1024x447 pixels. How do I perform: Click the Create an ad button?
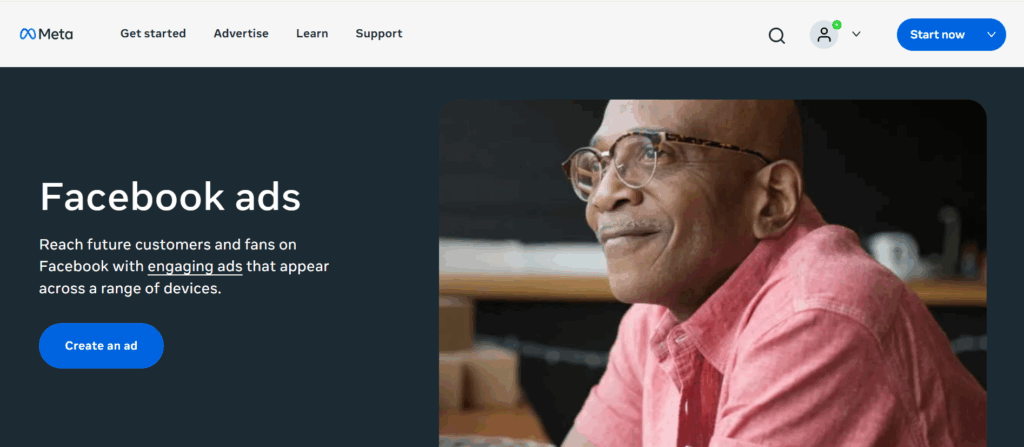click(x=101, y=346)
